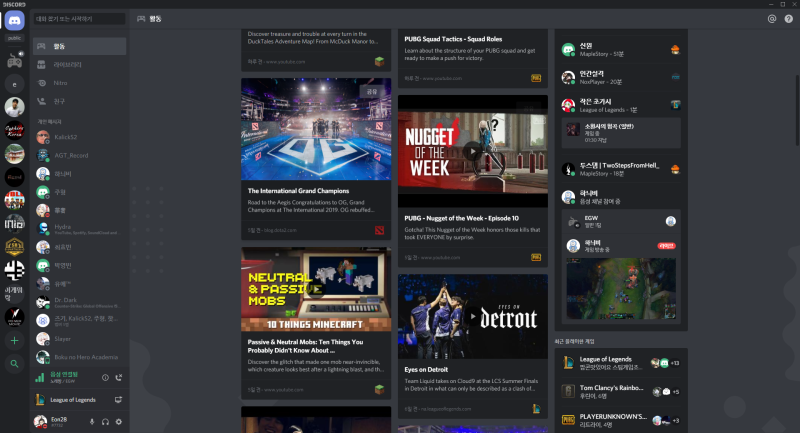Click Minecraft icon on DuckTales Adventure Map card
The width and height of the screenshot is (800, 433).
(x=379, y=62)
